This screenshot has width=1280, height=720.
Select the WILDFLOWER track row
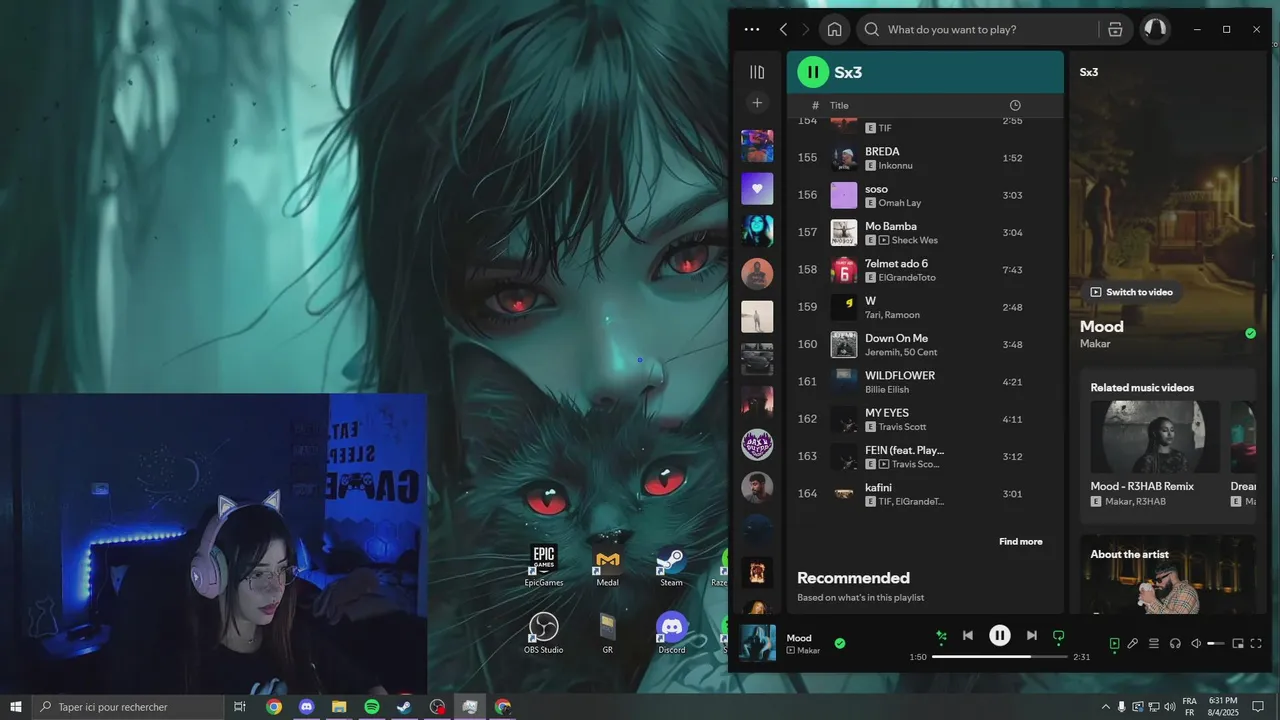925,382
